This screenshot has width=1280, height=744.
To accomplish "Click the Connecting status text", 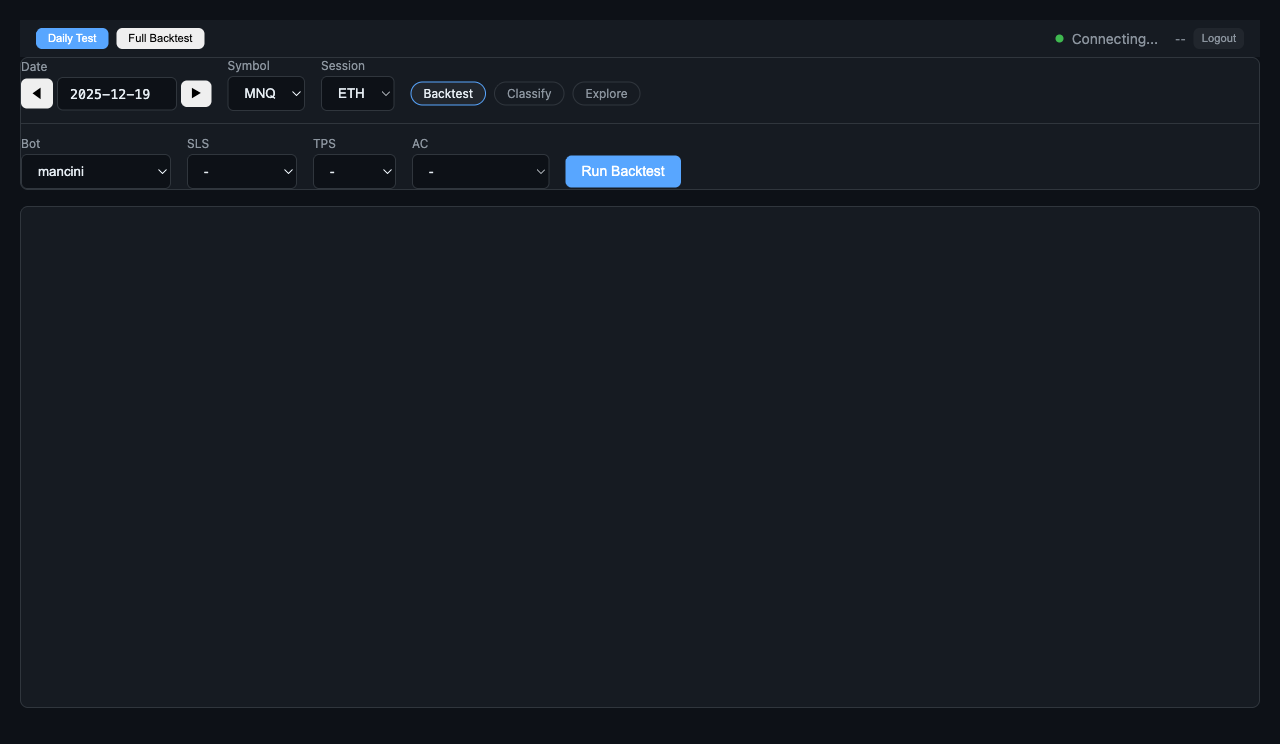I will click(1113, 39).
